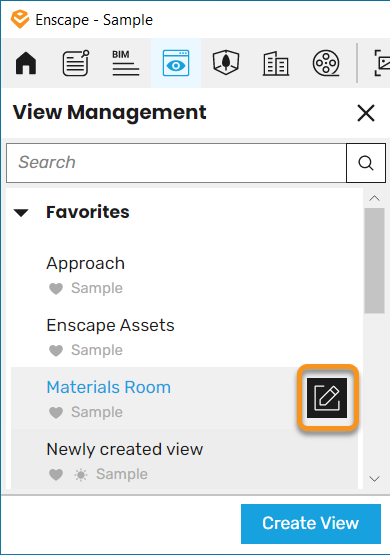Image resolution: width=390 pixels, height=555 pixels.
Task: Edit the Materials Room view
Action: coord(327,398)
